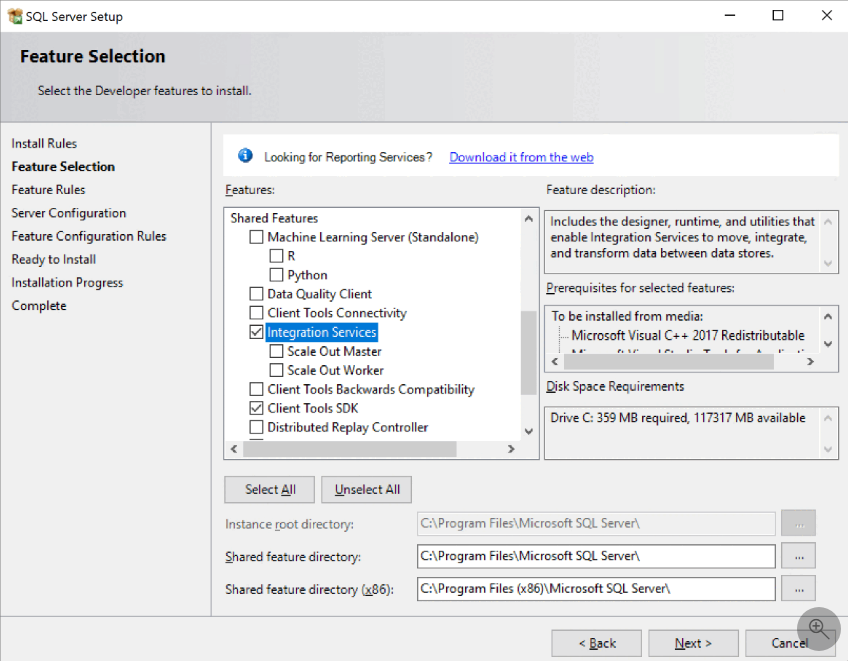The height and width of the screenshot is (661, 848).
Task: Click the Prerequisites horizontal scrollbar thumb
Action: pyautogui.click(x=668, y=361)
